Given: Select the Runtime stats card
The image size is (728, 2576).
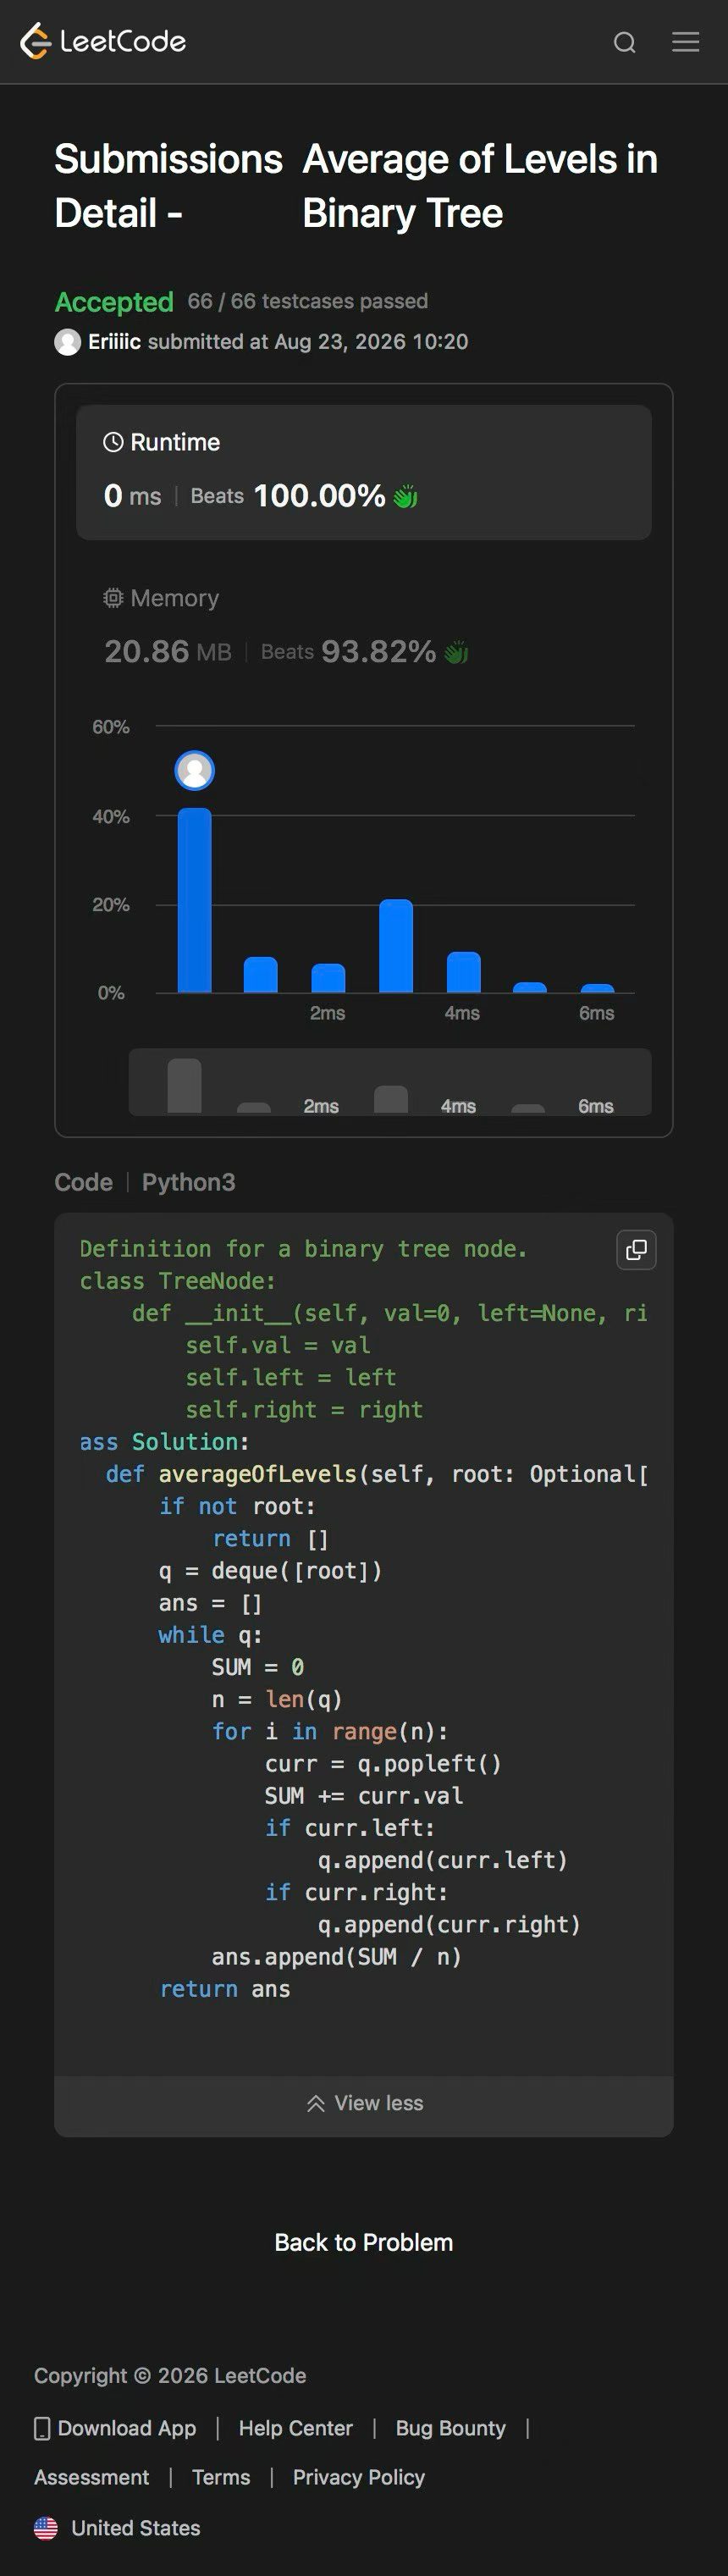Looking at the screenshot, I should [x=364, y=472].
